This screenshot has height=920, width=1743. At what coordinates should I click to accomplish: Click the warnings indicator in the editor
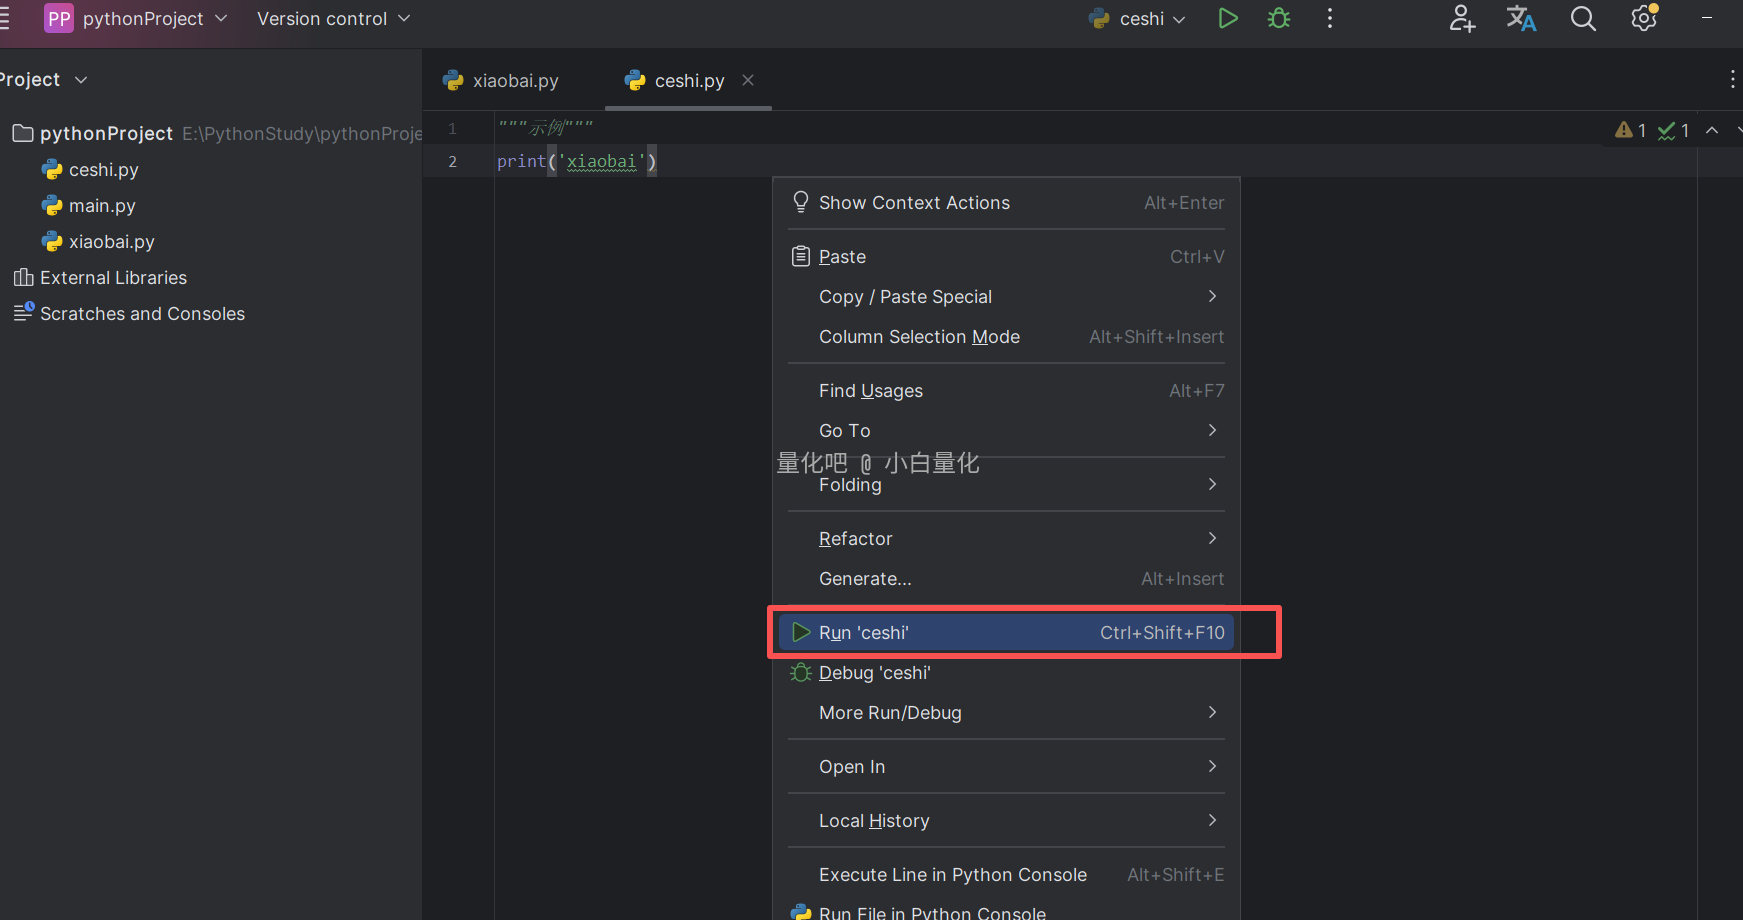1631,130
